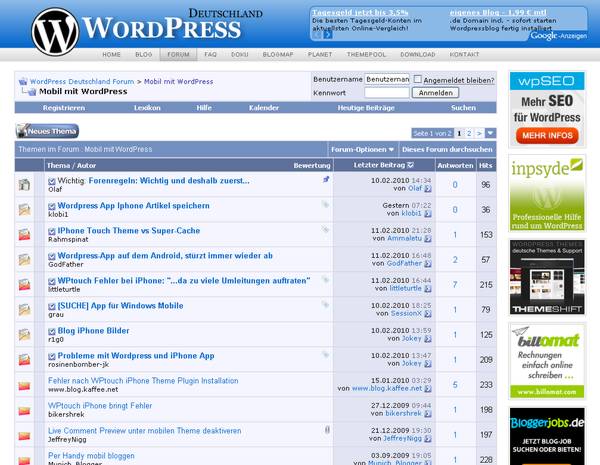This screenshot has height=465, width=600.
Task: Click status icon of littleturtle thread
Action: [24, 284]
